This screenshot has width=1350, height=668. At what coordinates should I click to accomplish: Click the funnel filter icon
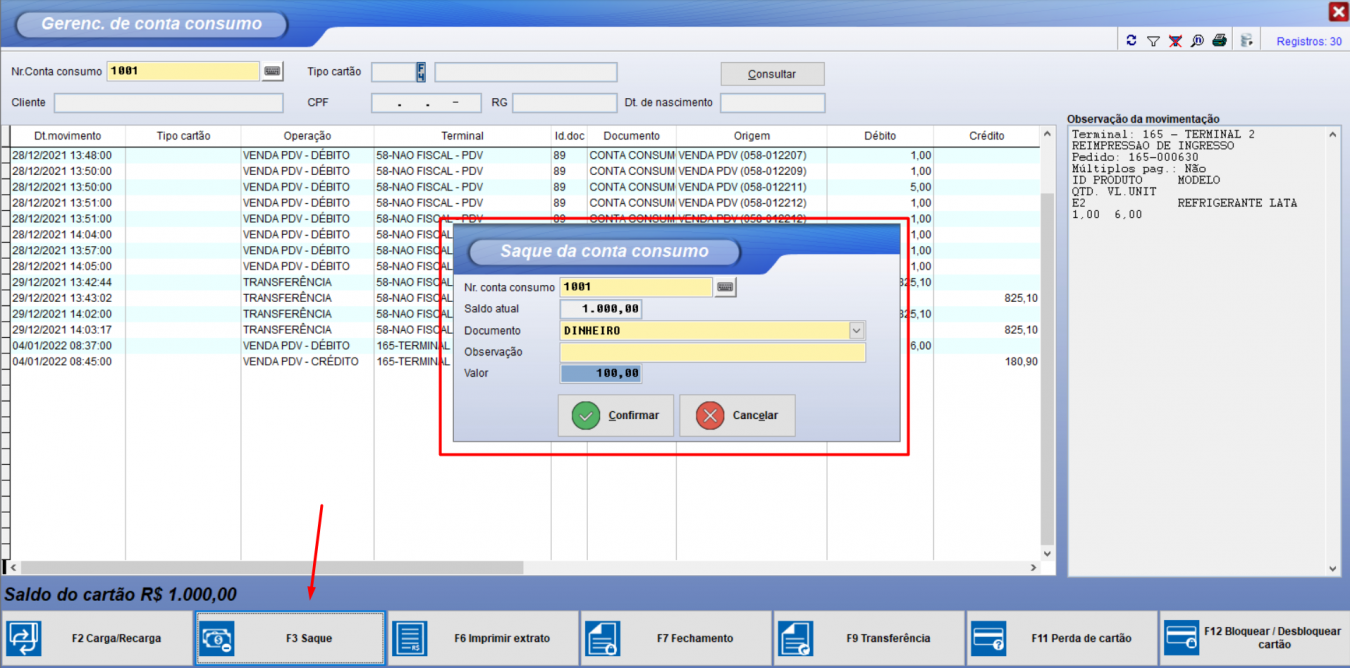tap(1153, 41)
